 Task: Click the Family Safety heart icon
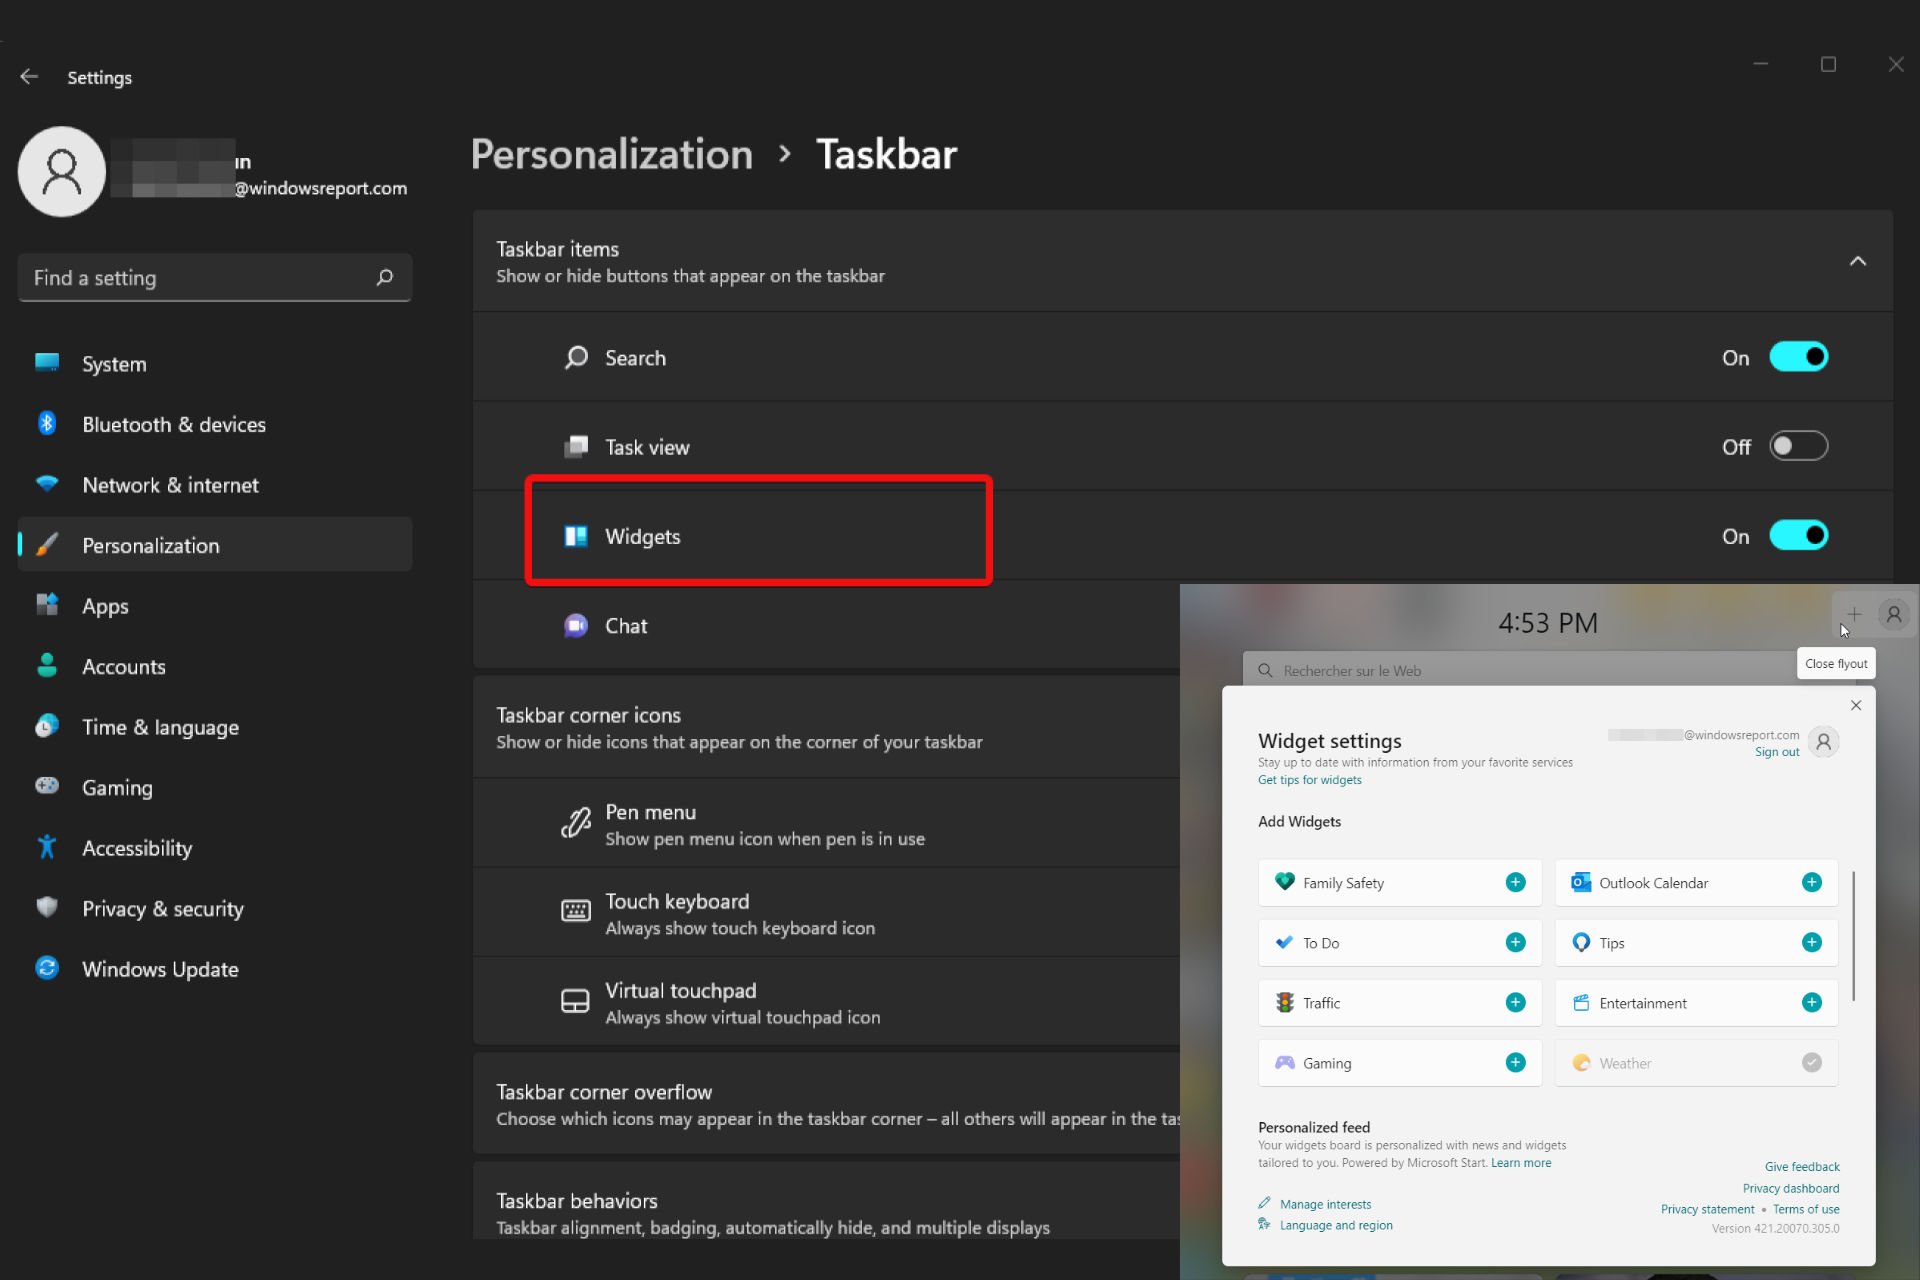1285,882
